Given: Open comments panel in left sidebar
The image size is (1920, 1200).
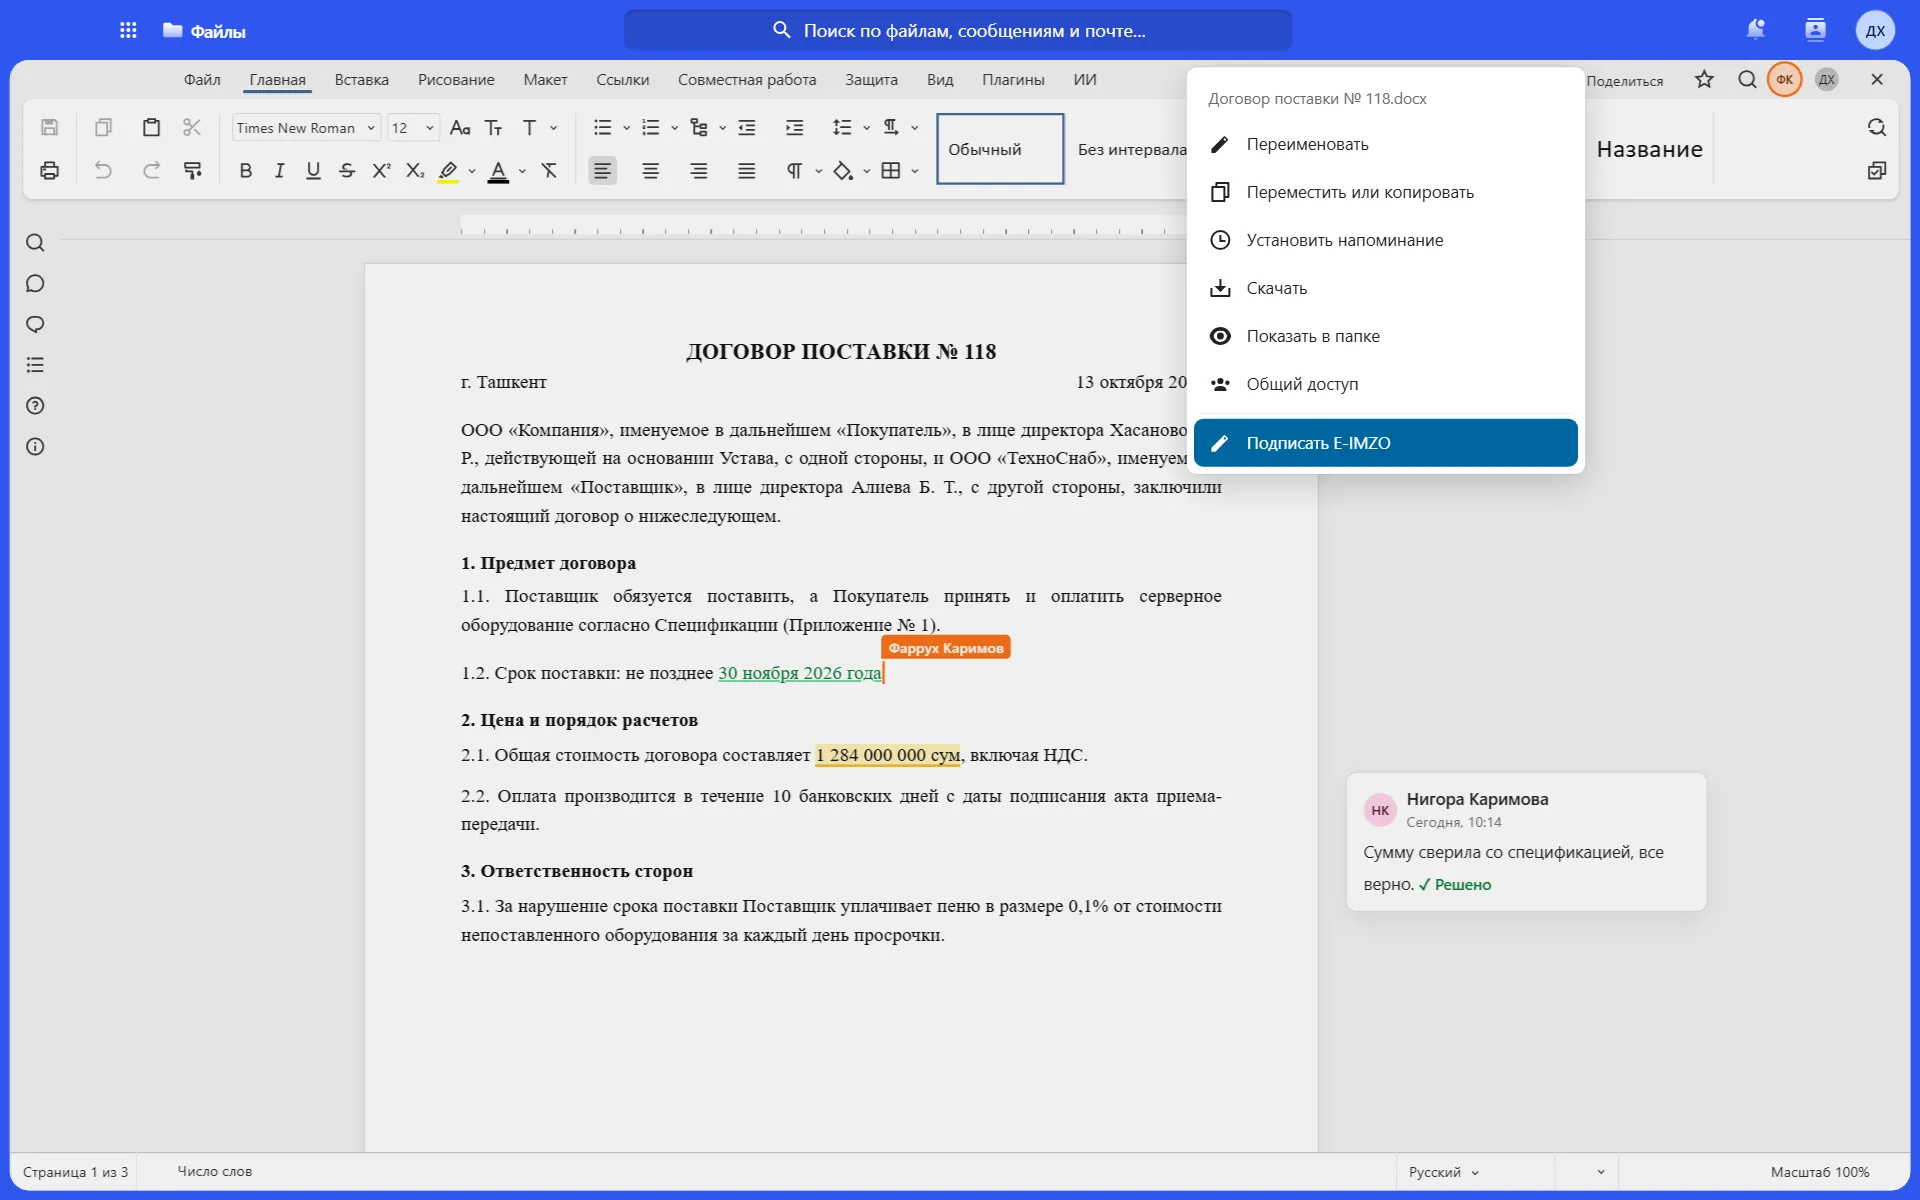Looking at the screenshot, I should (35, 284).
